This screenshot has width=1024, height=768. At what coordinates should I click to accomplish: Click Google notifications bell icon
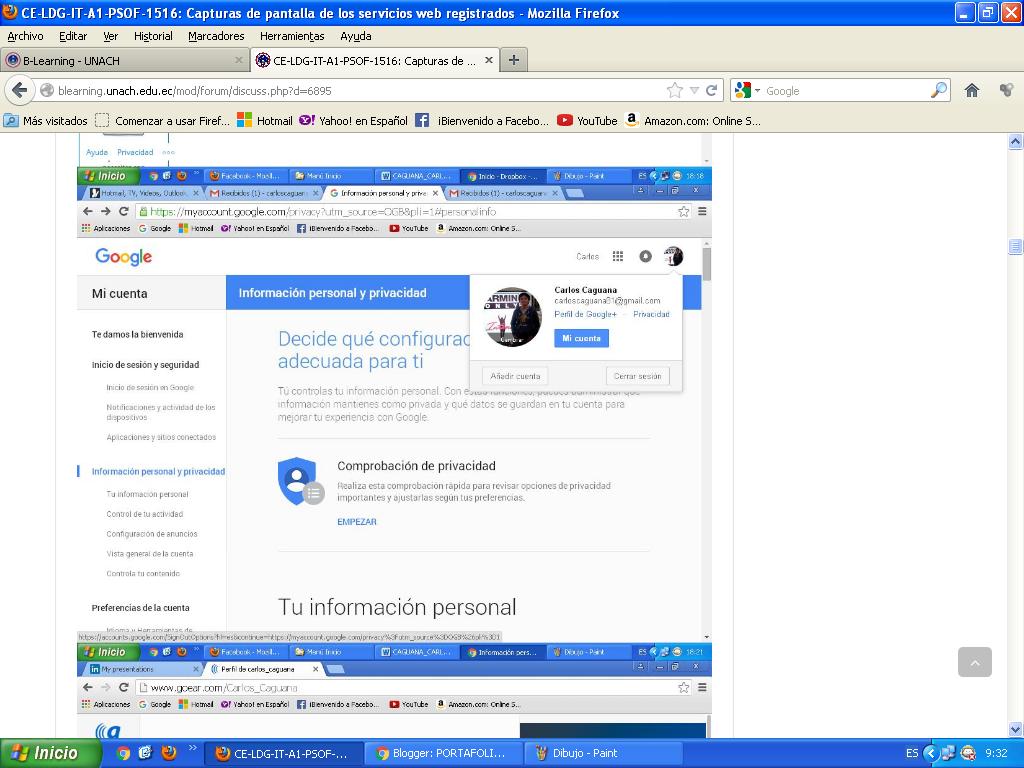pos(645,256)
